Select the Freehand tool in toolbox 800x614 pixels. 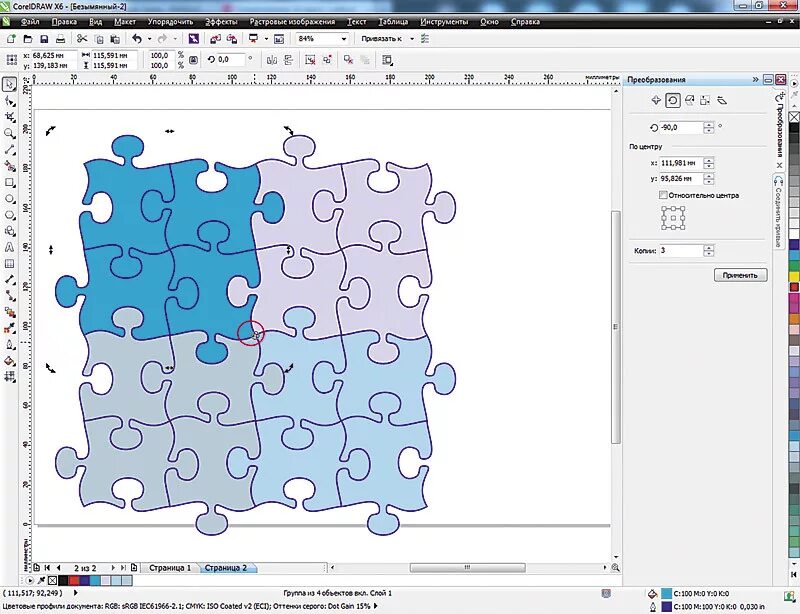[9, 150]
